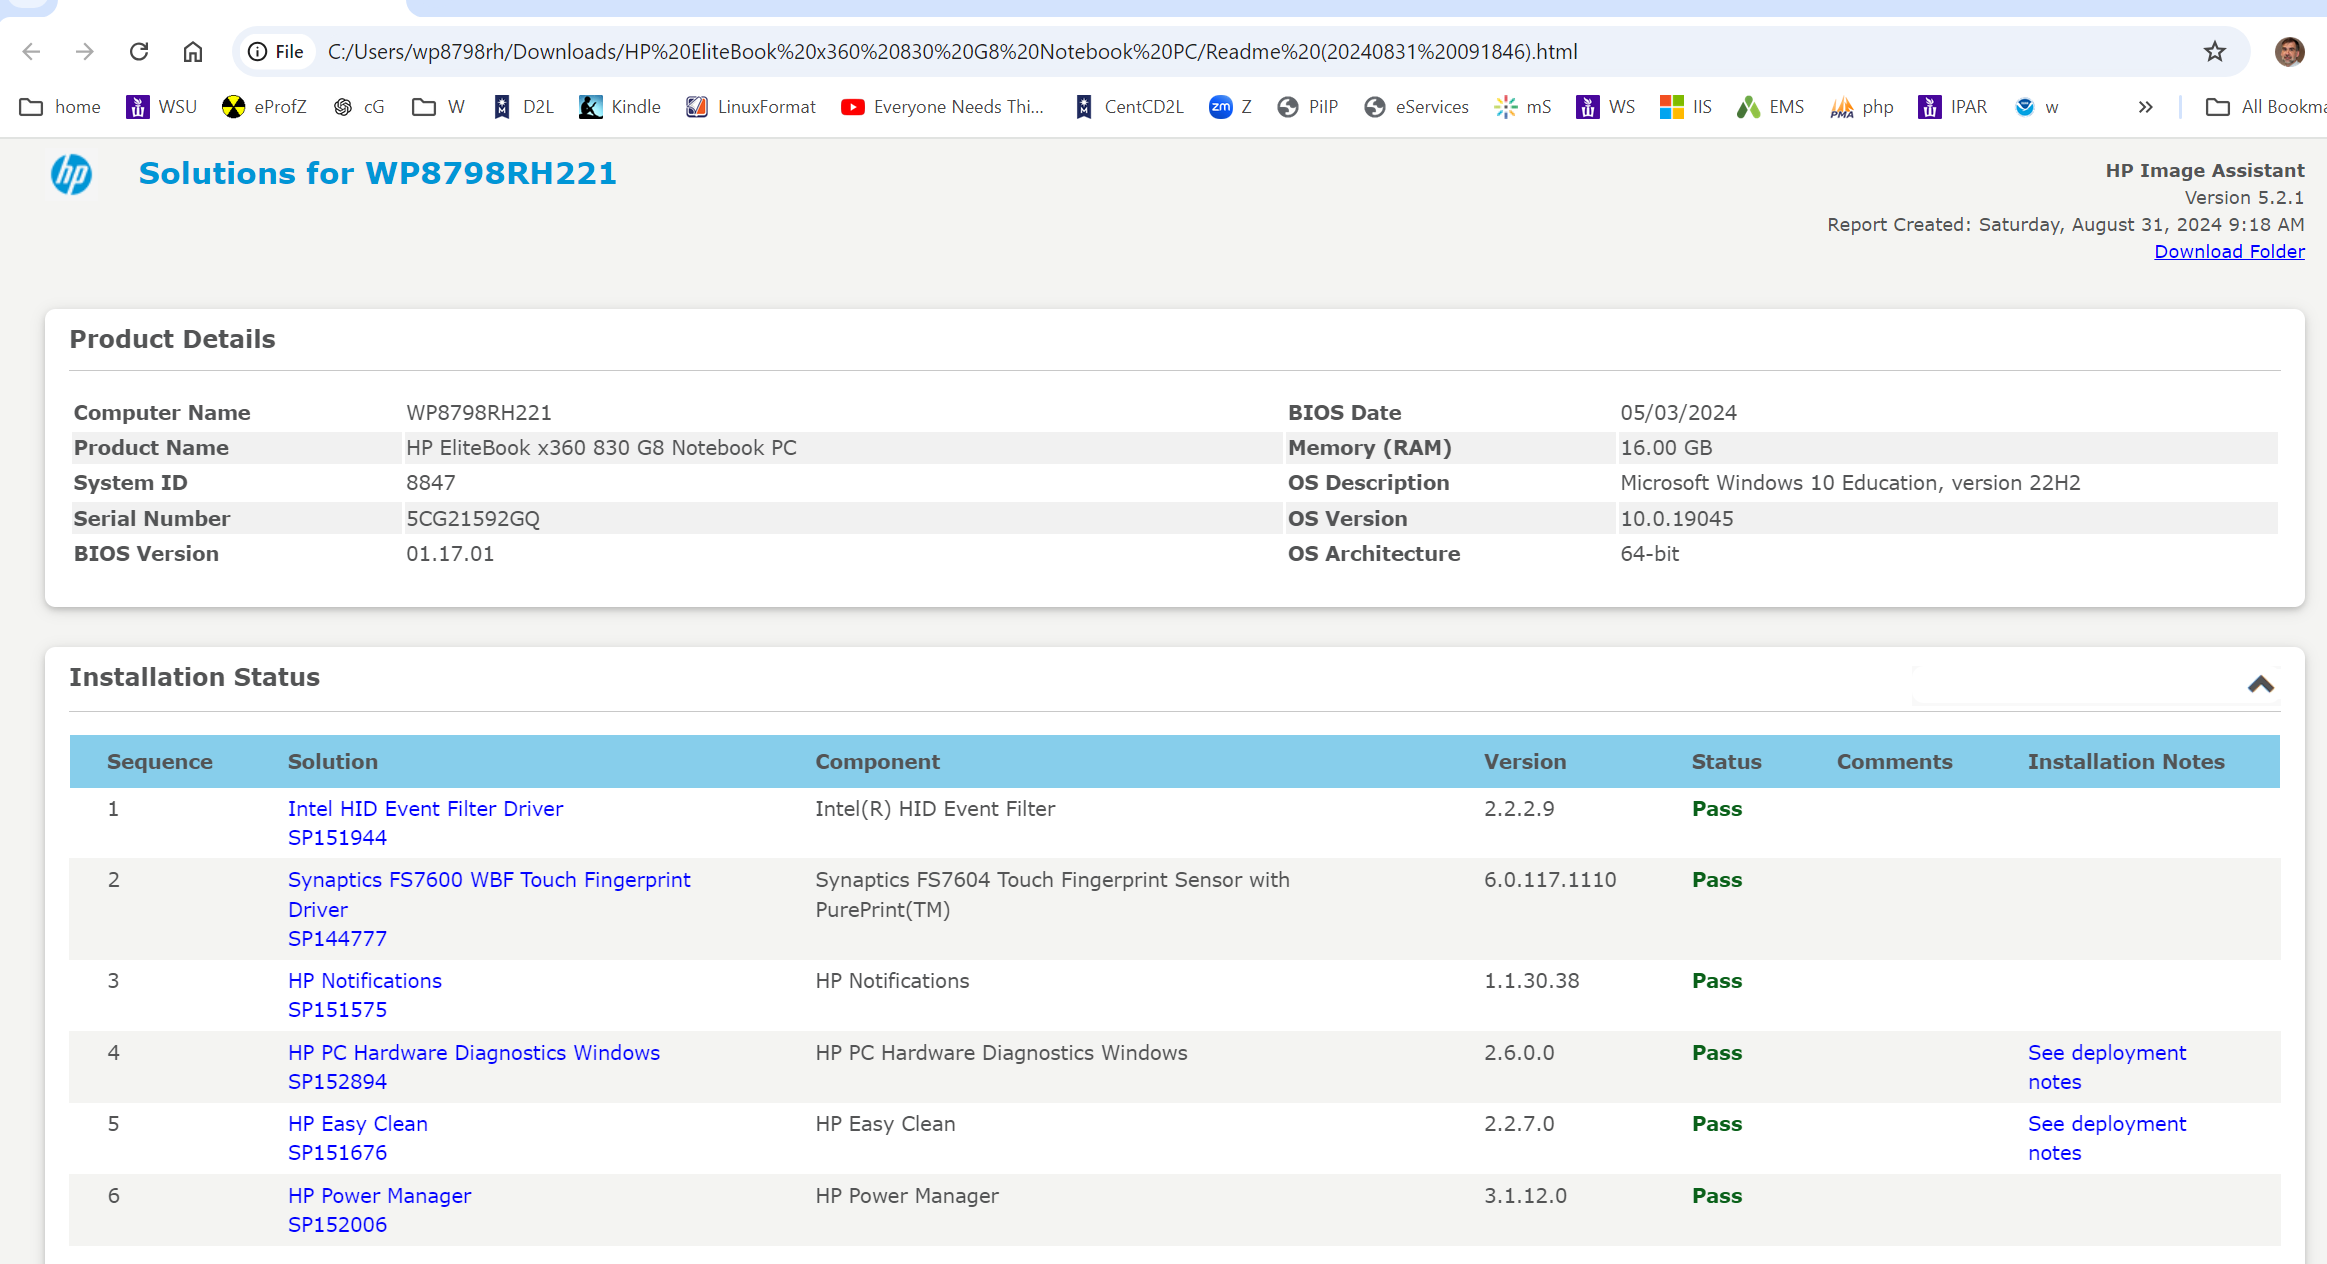Click the browser forward arrow

(x=85, y=51)
